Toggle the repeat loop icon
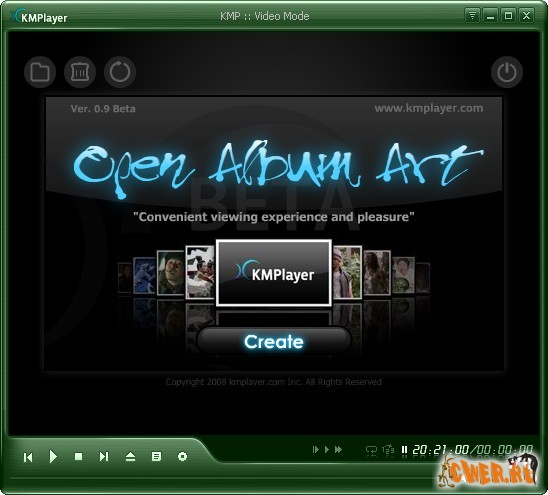Viewport: 548px width, 495px height. 371,450
